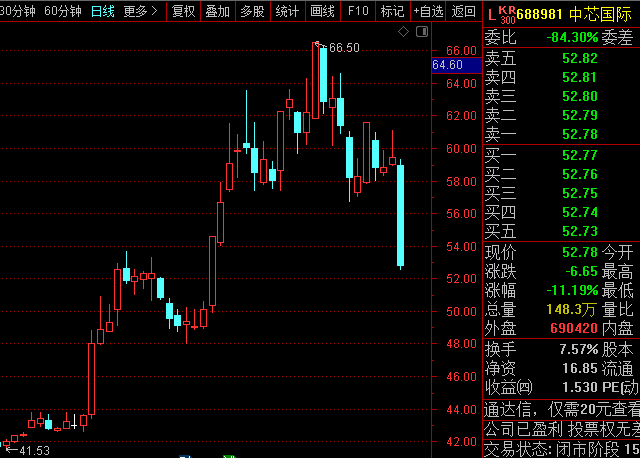The height and width of the screenshot is (458, 640).
Task: Click the 涨幅 value -11.19%
Action: [x=572, y=290]
